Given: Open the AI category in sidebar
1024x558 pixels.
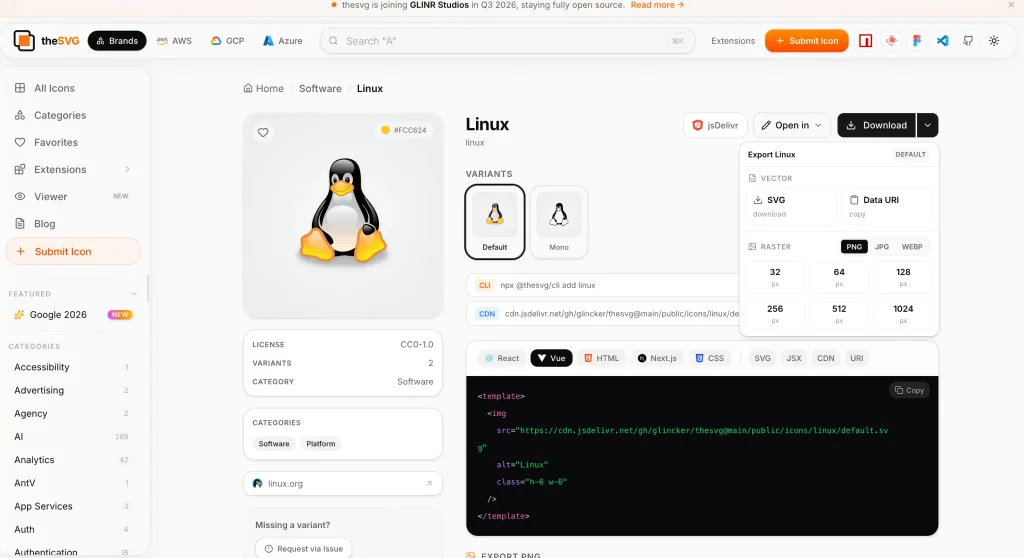Looking at the screenshot, I should pos(72,436).
